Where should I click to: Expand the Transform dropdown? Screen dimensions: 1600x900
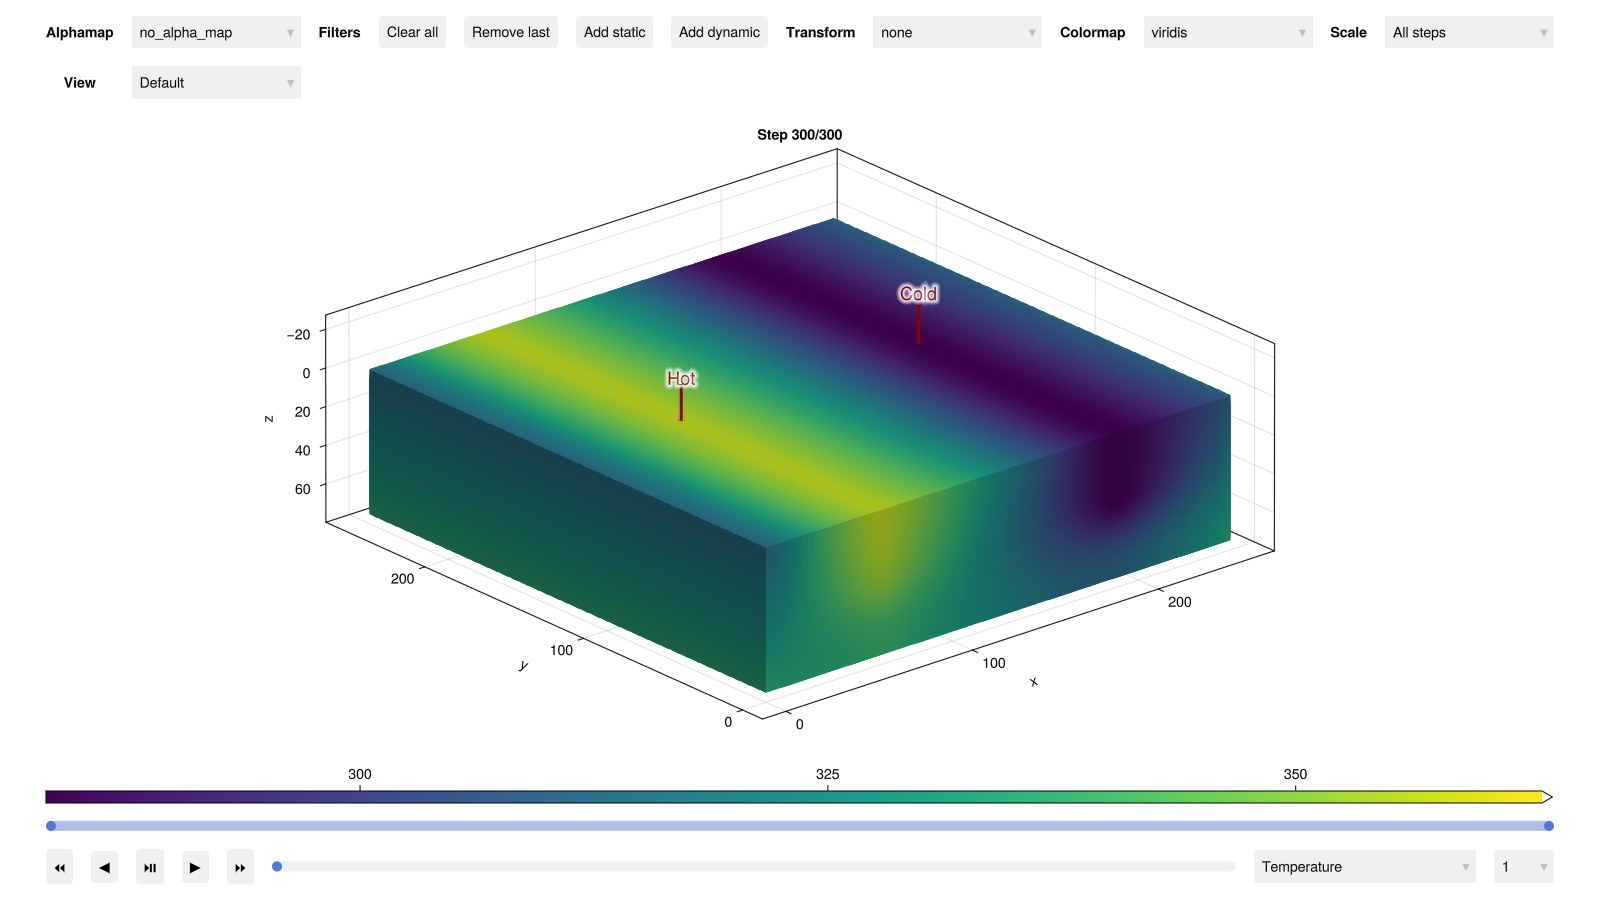click(956, 32)
